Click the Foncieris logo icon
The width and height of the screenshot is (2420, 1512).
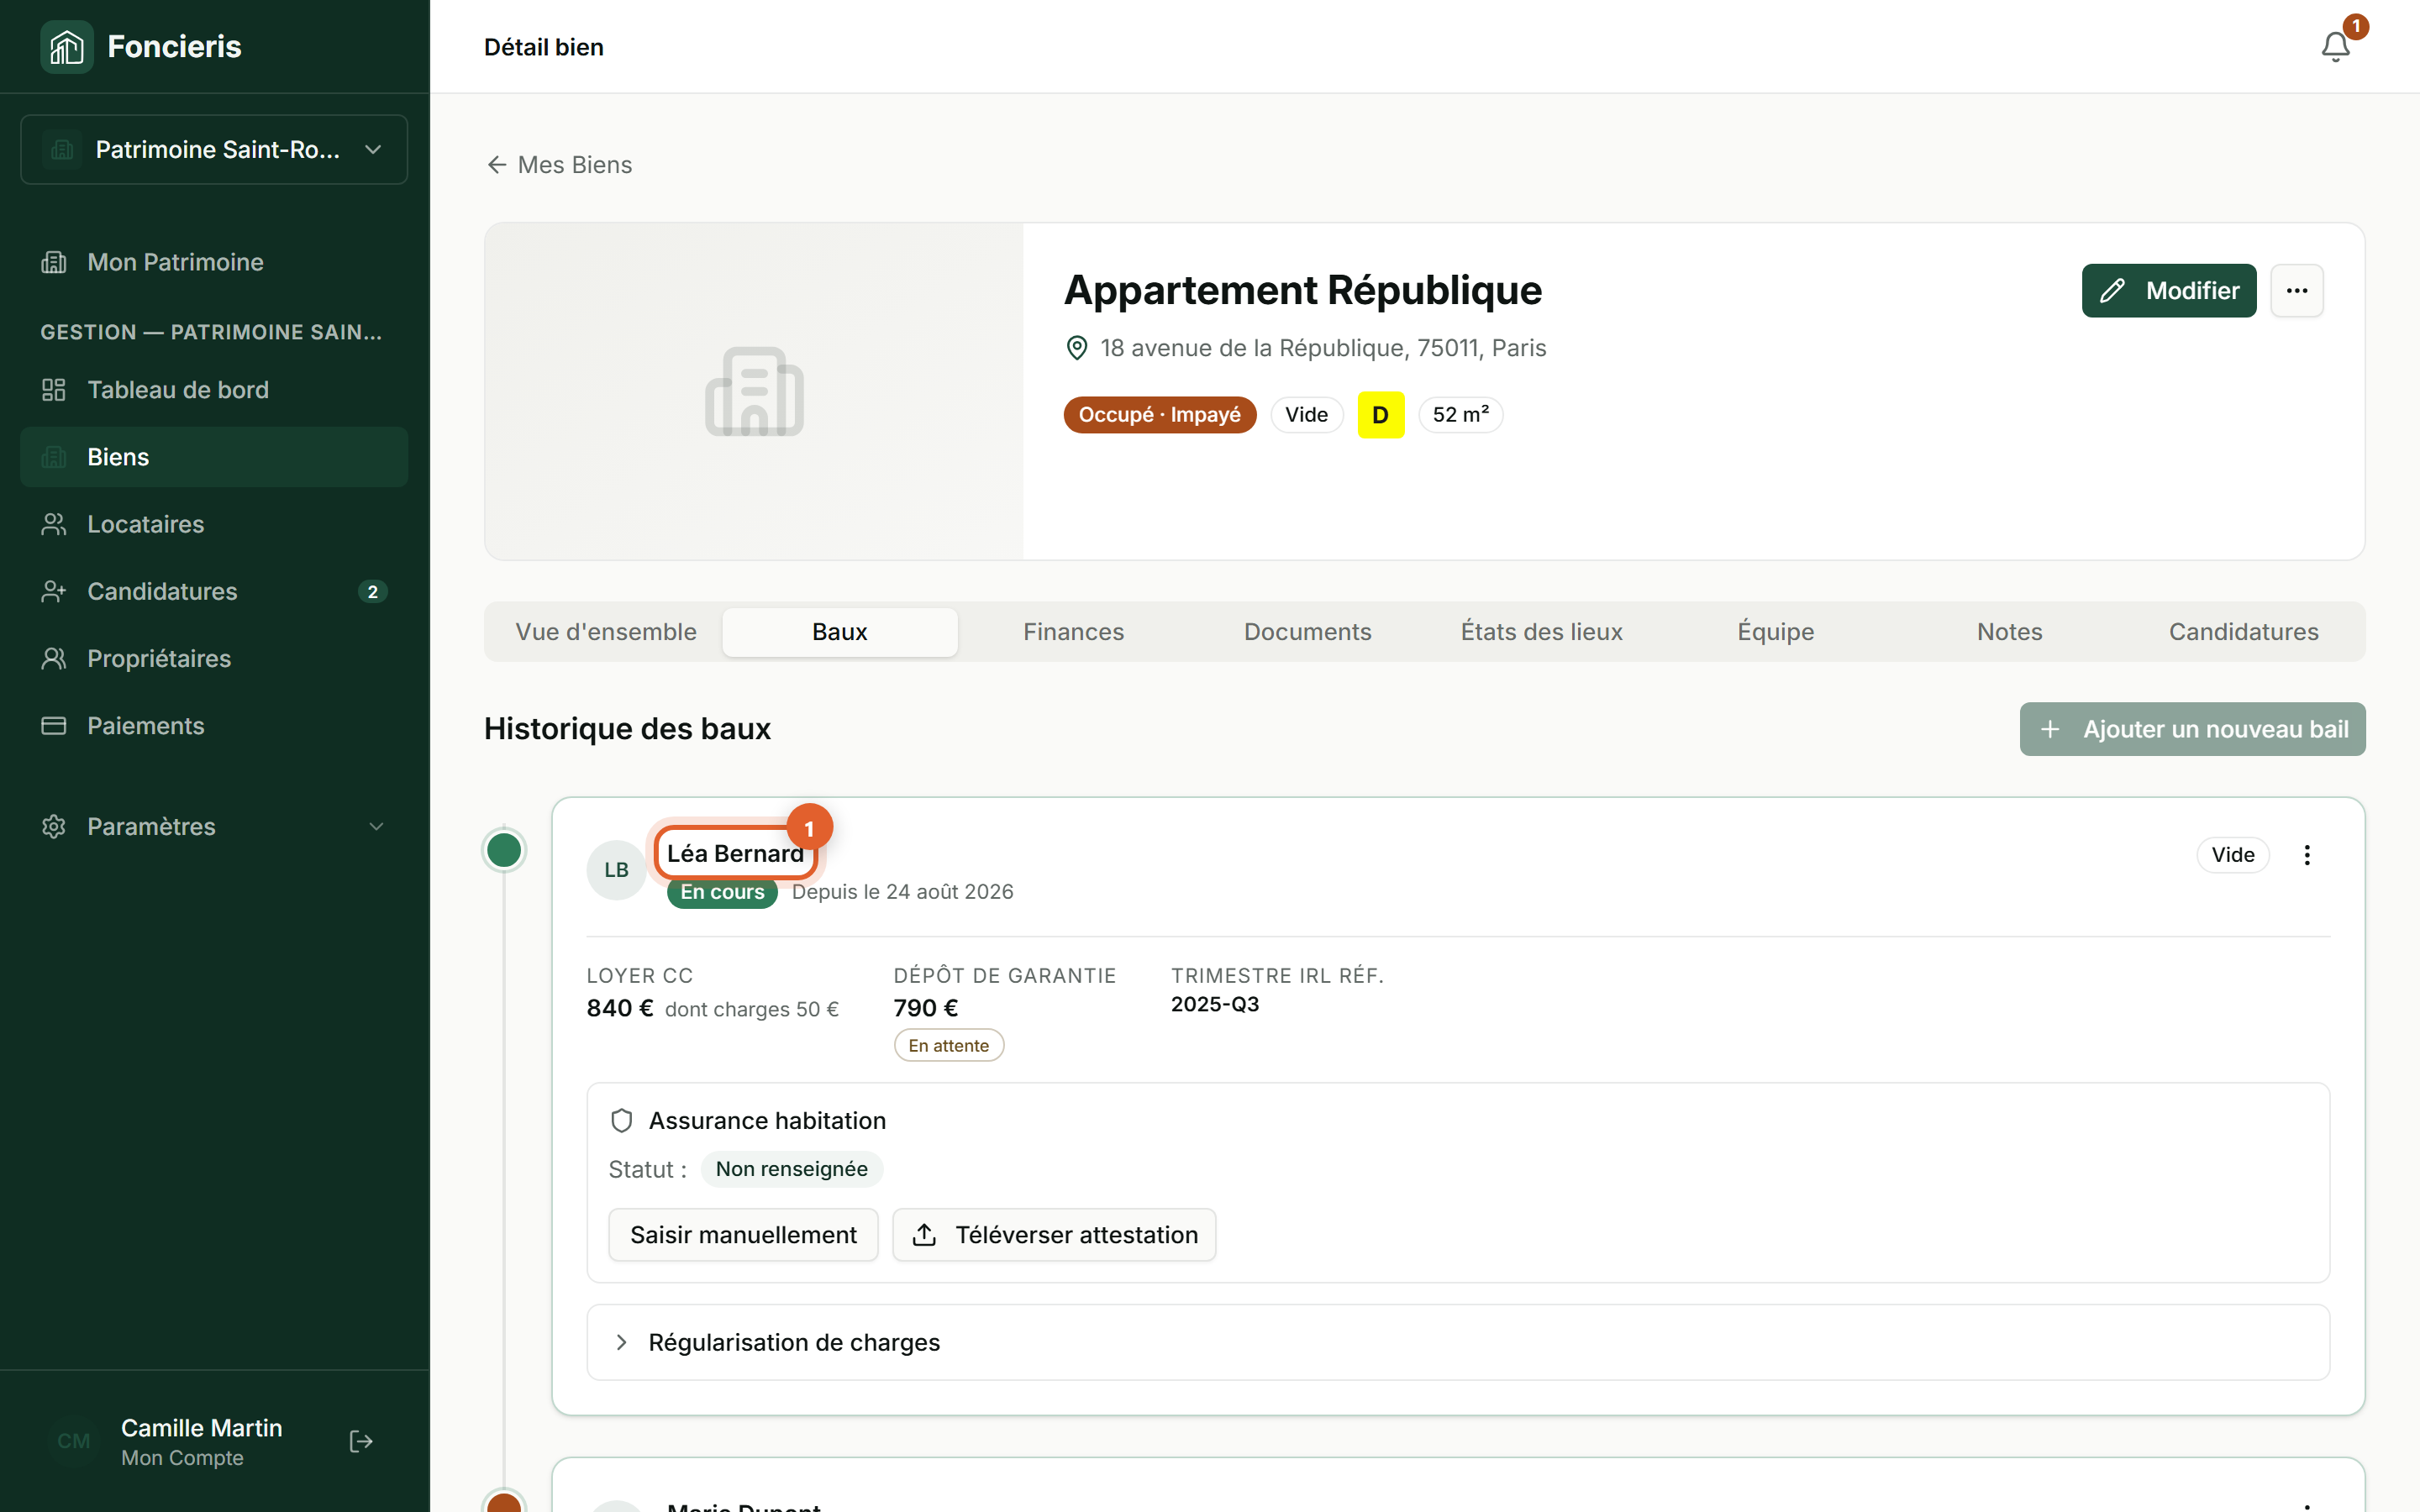[x=66, y=46]
